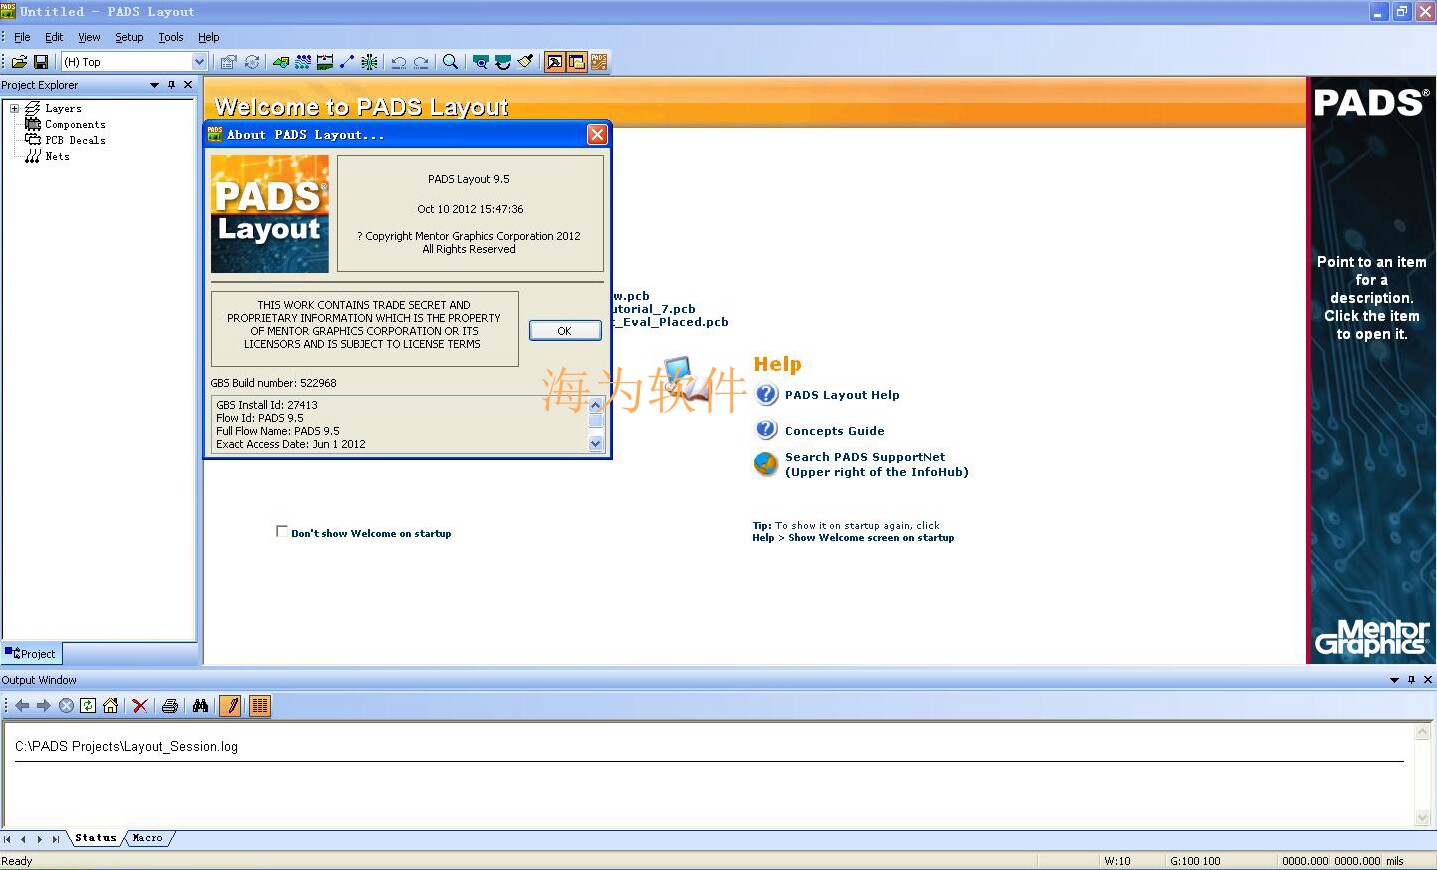1437x870 pixels.
Task: Click the Cycle refresh toolbar icon
Action: click(x=252, y=62)
